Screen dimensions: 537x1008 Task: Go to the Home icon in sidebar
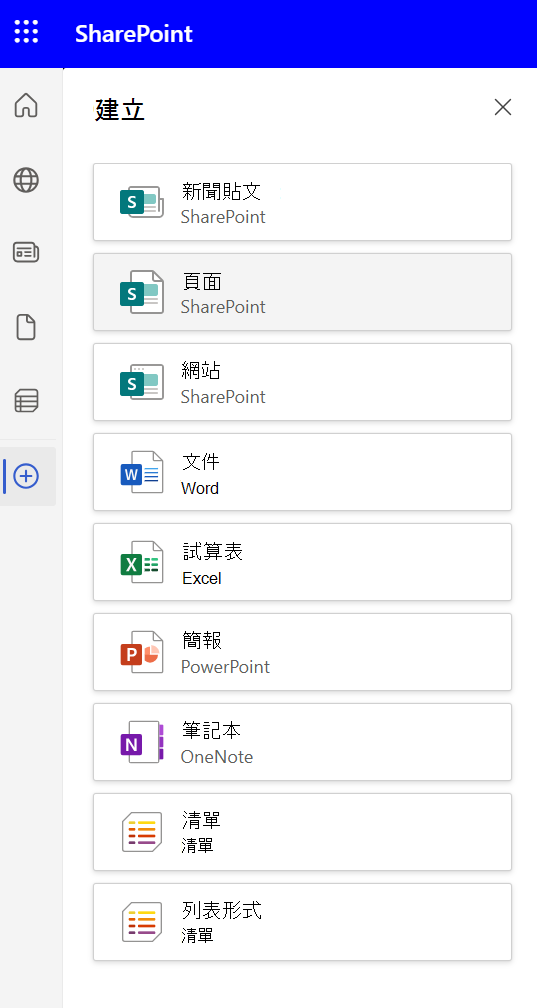(x=26, y=105)
